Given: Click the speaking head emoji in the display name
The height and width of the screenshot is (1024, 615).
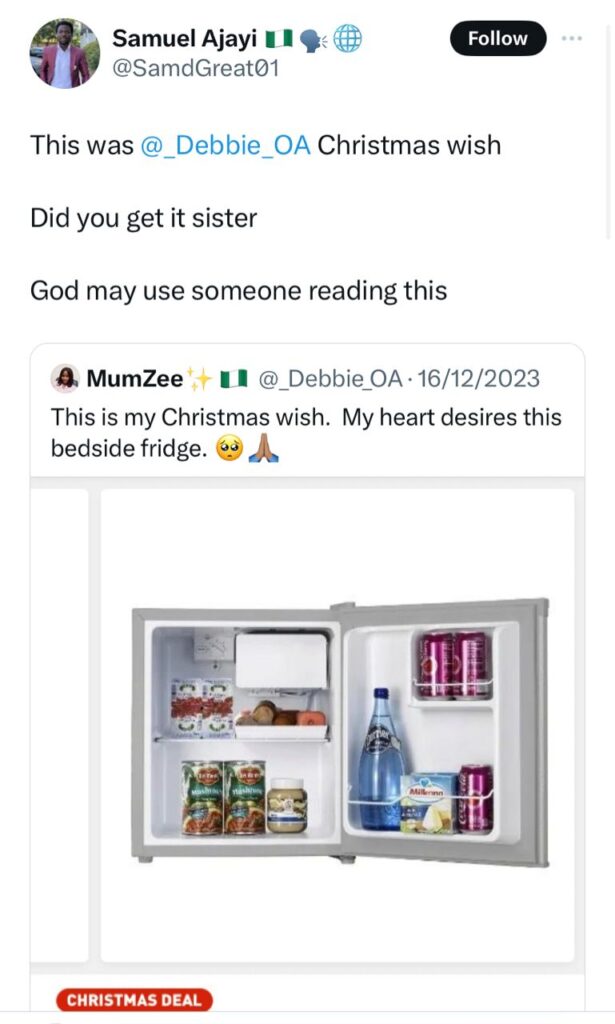Looking at the screenshot, I should pos(310,40).
